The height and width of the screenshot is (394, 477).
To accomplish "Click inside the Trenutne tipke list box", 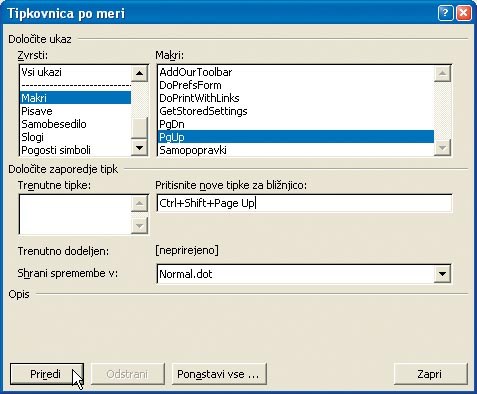I will click(75, 214).
